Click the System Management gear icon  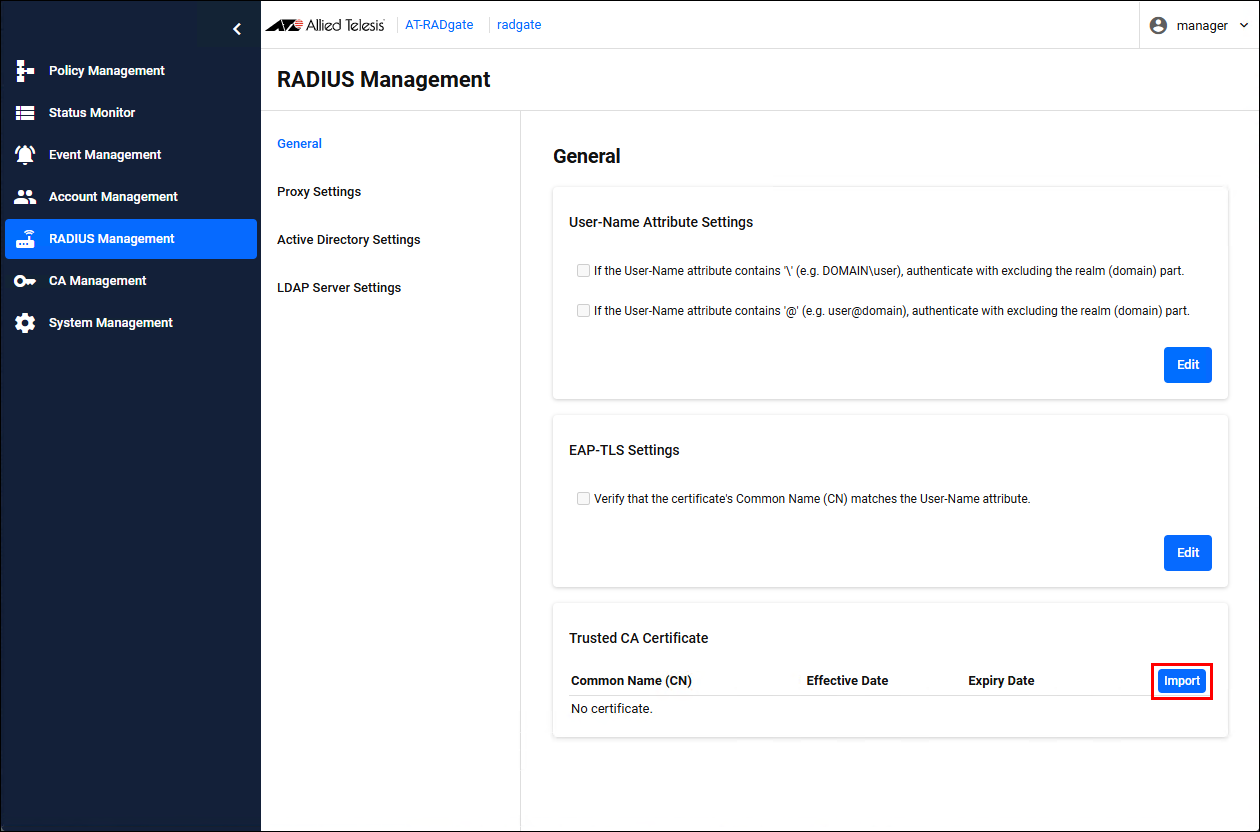coord(25,323)
